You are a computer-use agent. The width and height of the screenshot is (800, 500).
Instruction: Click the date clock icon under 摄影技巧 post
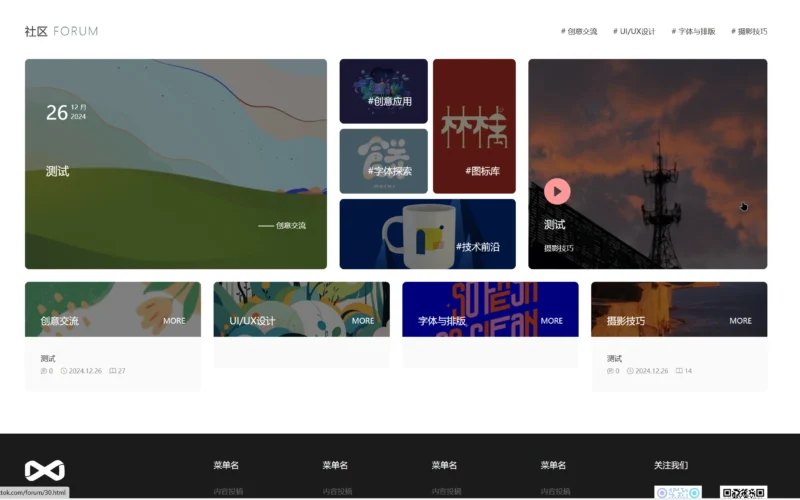[x=630, y=371]
